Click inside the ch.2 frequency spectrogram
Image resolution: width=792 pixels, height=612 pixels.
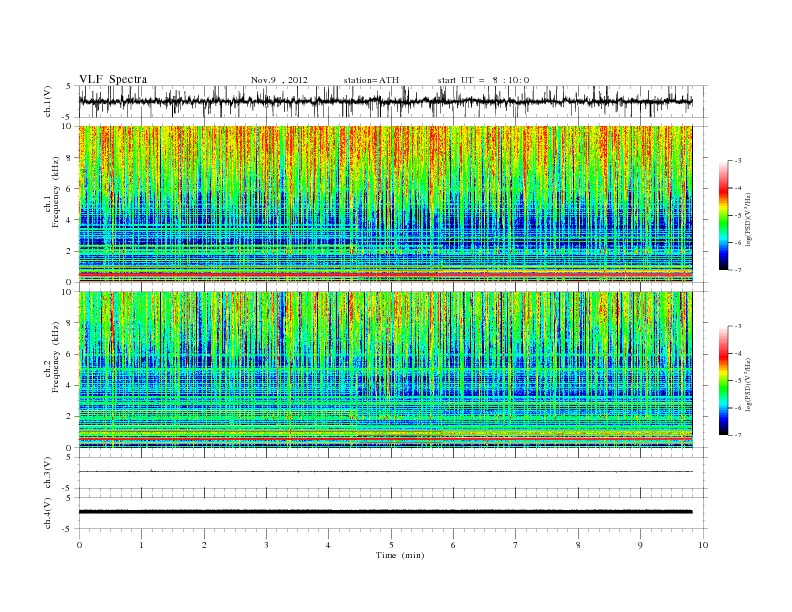[x=385, y=370]
